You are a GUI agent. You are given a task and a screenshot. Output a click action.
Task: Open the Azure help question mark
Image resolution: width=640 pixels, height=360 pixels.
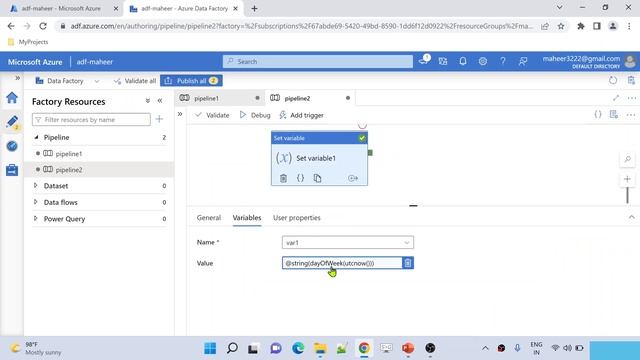502,62
